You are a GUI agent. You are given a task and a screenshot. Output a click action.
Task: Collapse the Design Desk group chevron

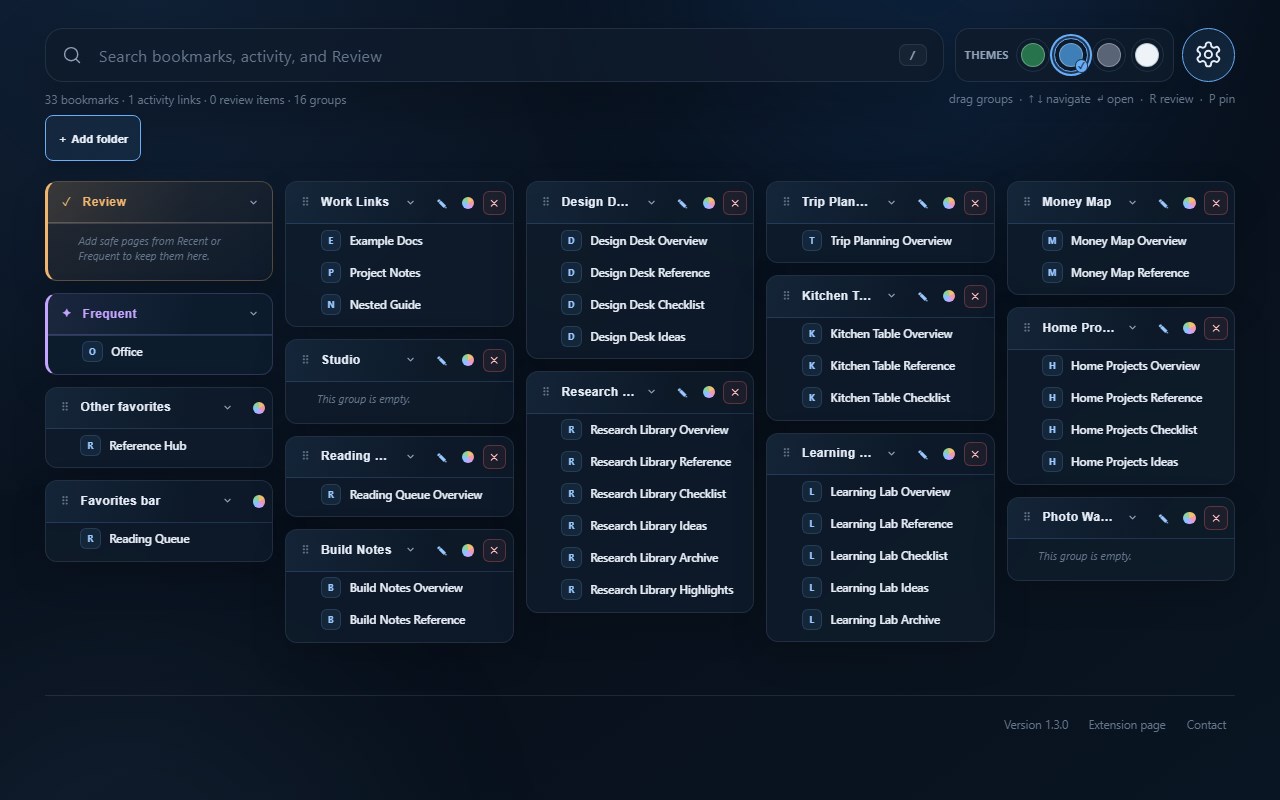651,202
